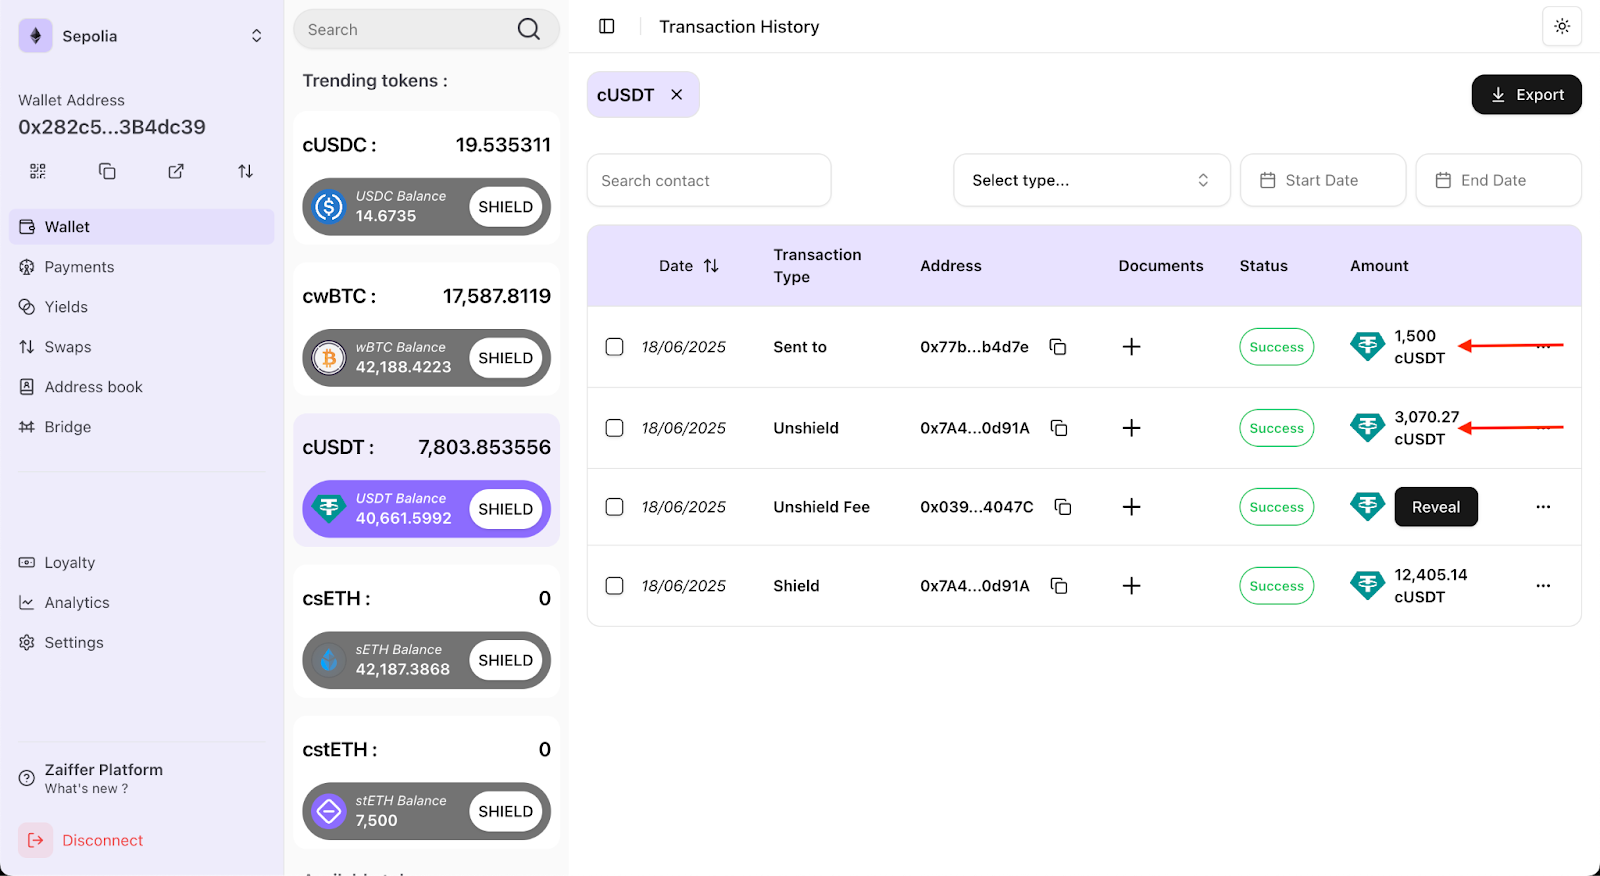Click the 12,405.14 cUSDT amount

tap(1431, 586)
